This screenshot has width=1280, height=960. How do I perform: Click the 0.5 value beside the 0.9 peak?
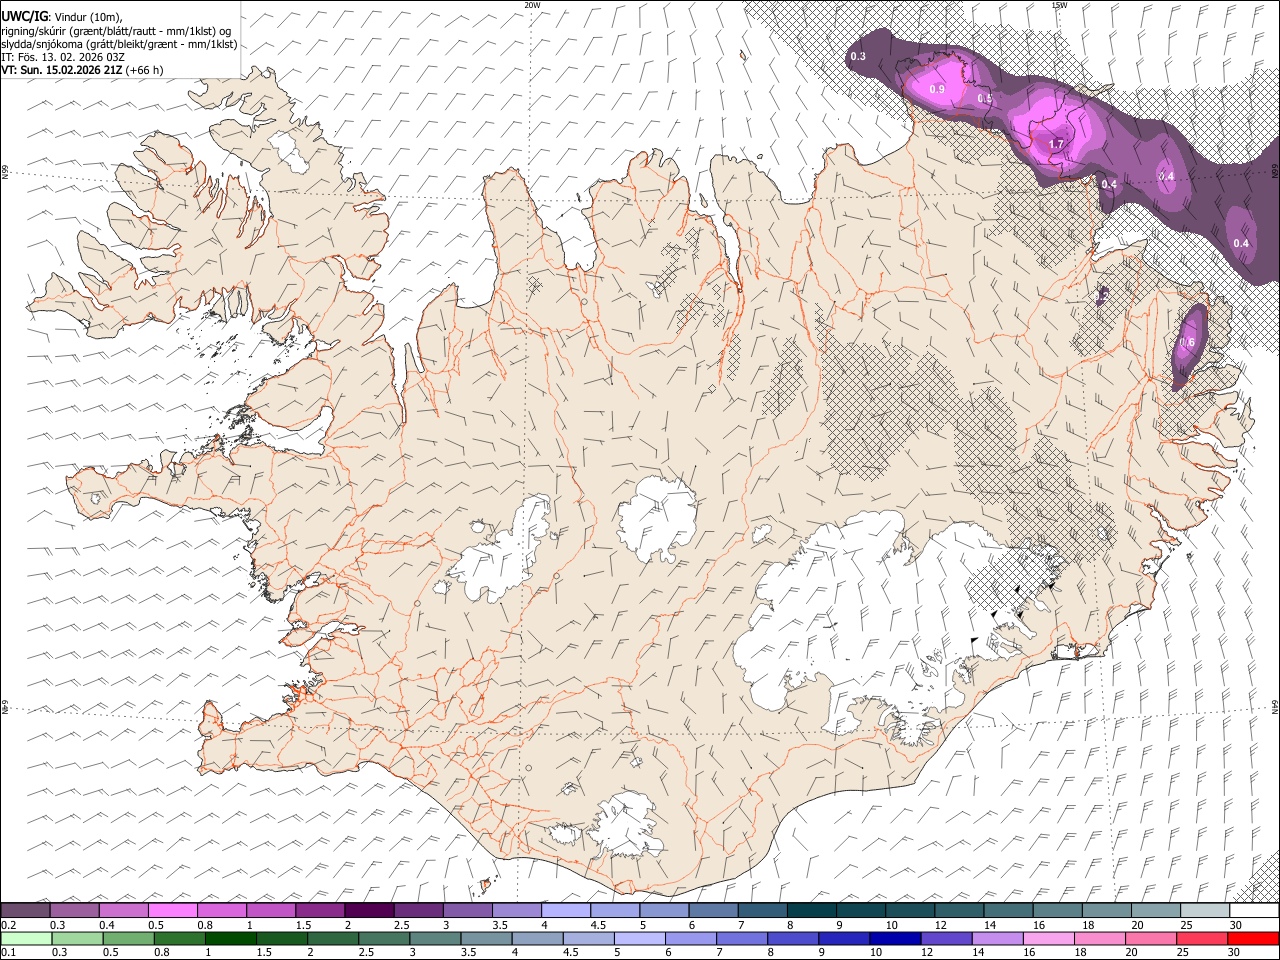click(x=985, y=99)
